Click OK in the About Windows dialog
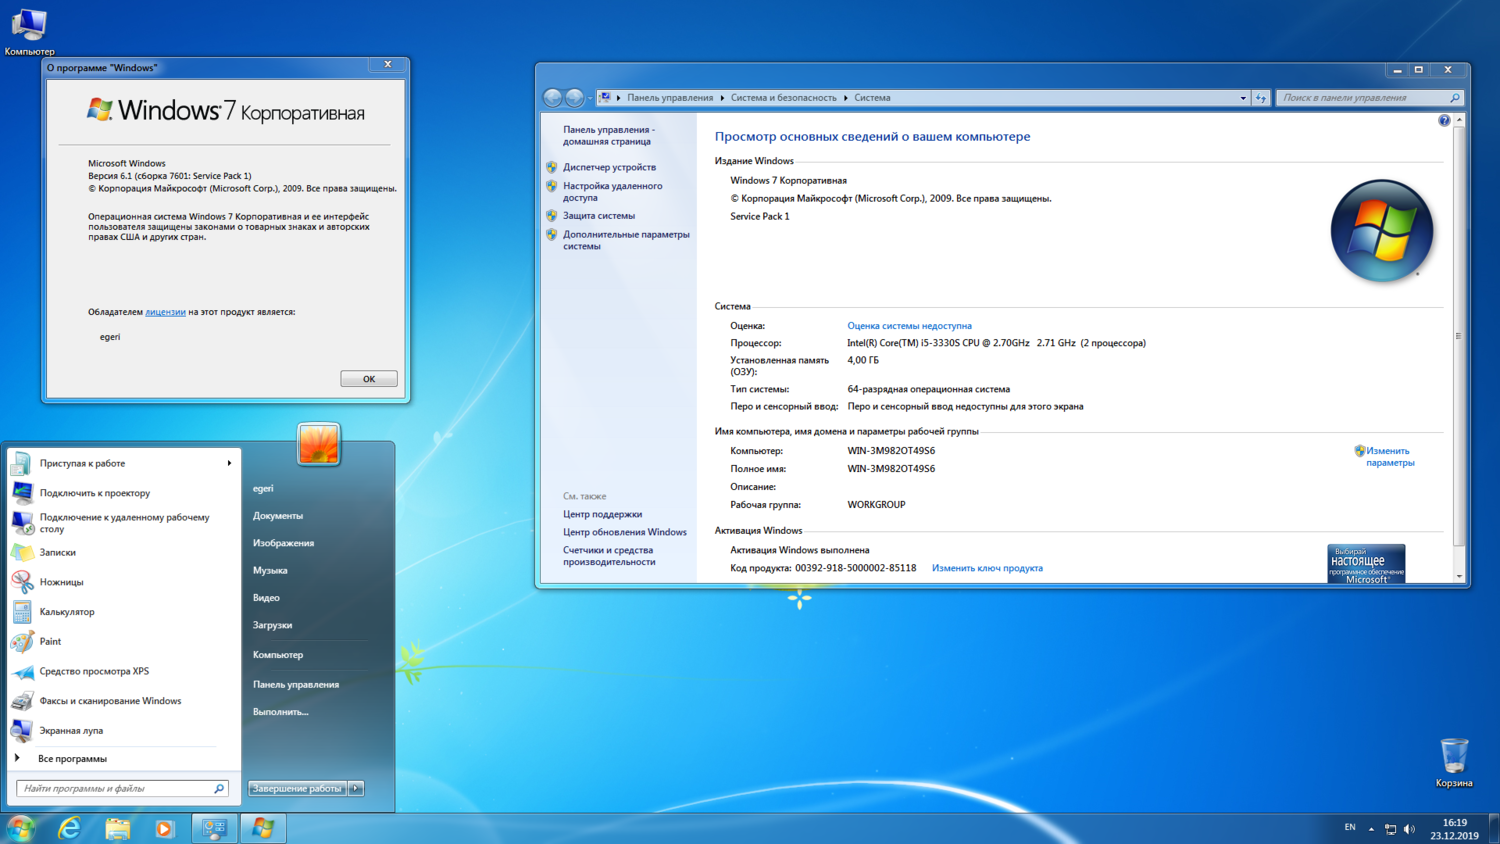1500x844 pixels. tap(369, 379)
